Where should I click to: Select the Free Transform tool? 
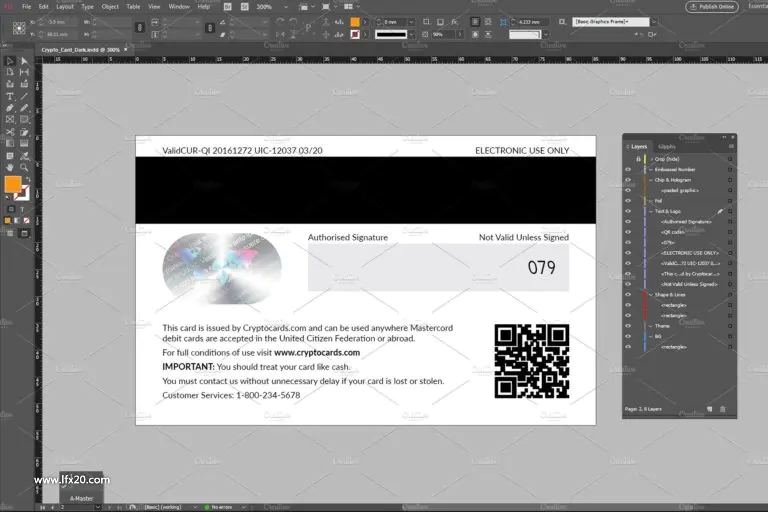[x=24, y=132]
